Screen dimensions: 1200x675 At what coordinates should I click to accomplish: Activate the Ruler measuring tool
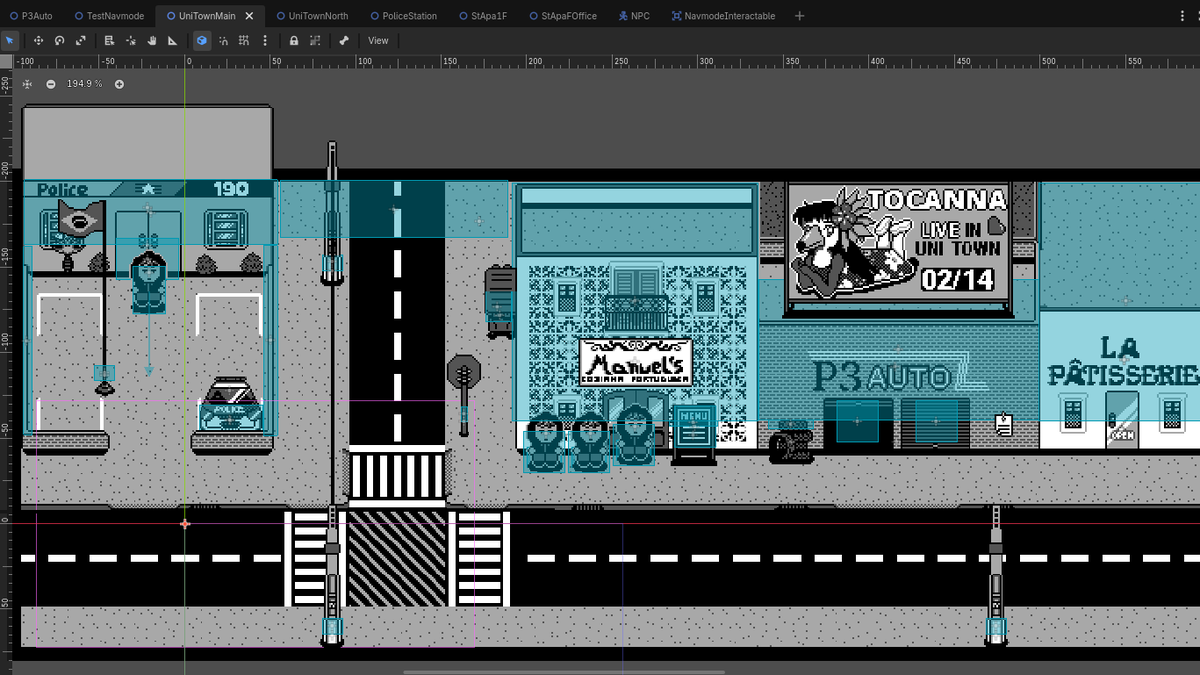pos(173,40)
